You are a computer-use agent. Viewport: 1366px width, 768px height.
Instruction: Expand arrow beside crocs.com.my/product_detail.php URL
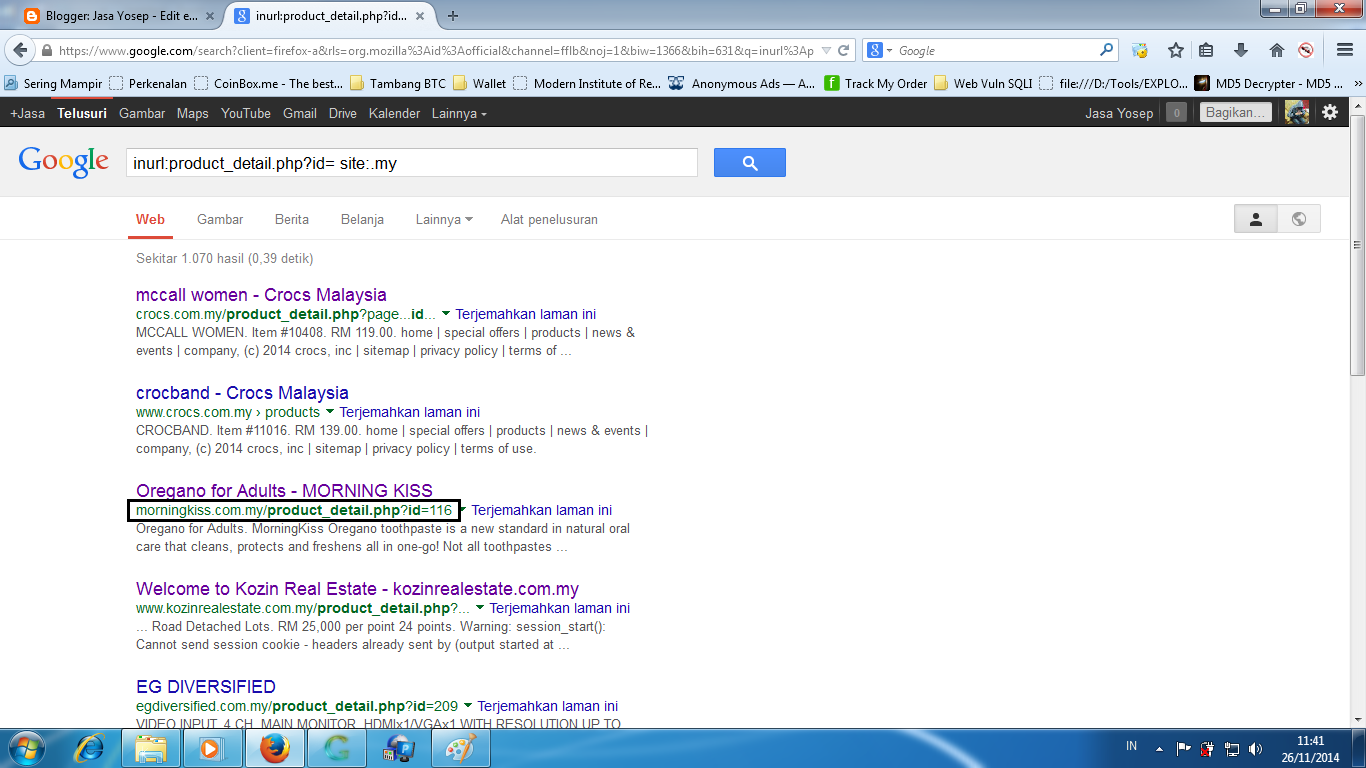(446, 314)
